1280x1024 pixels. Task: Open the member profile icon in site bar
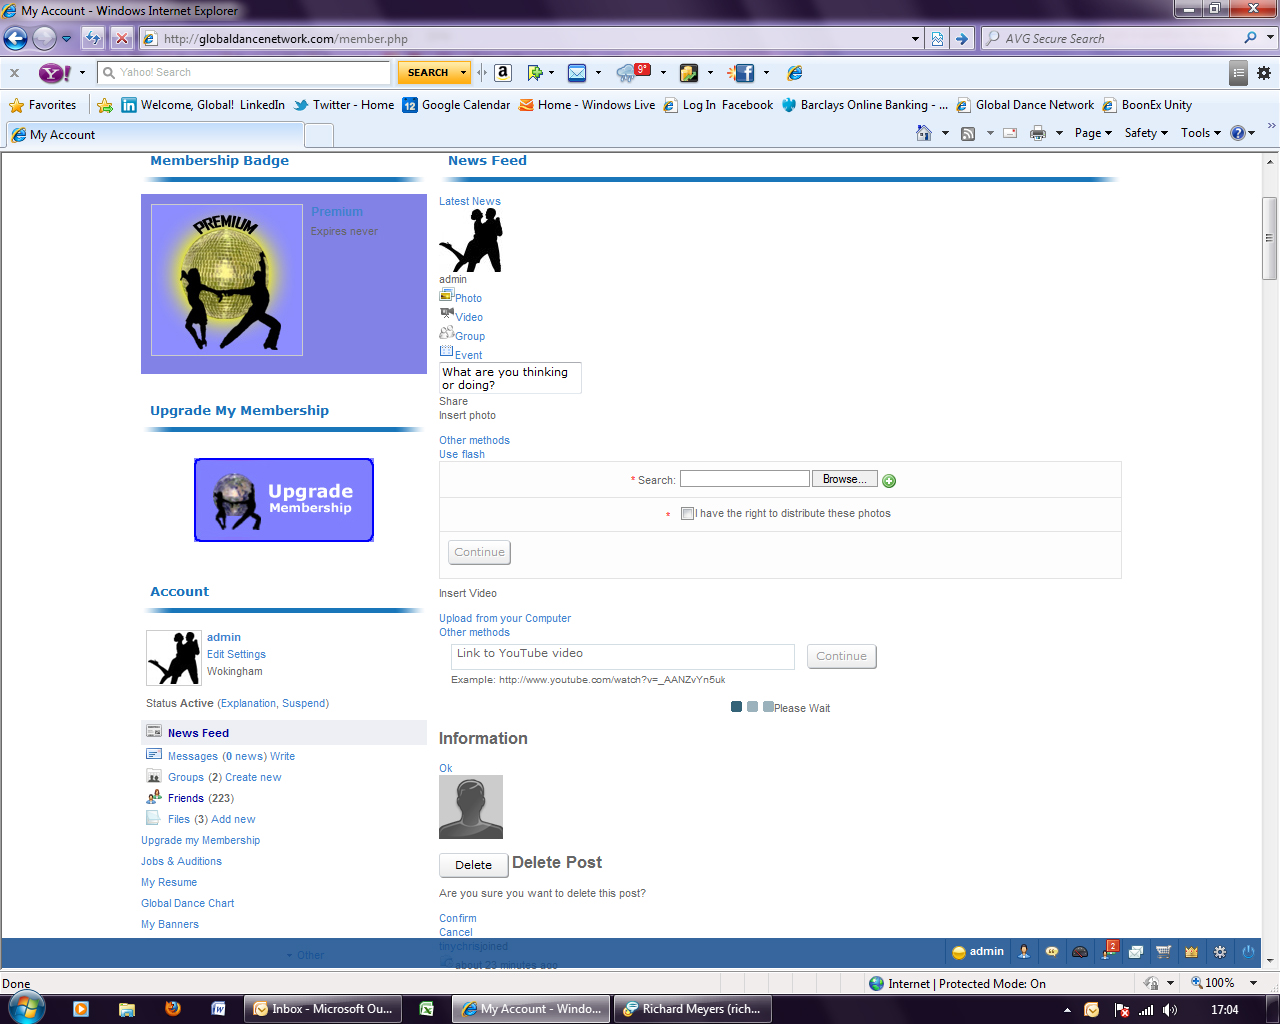(1024, 952)
